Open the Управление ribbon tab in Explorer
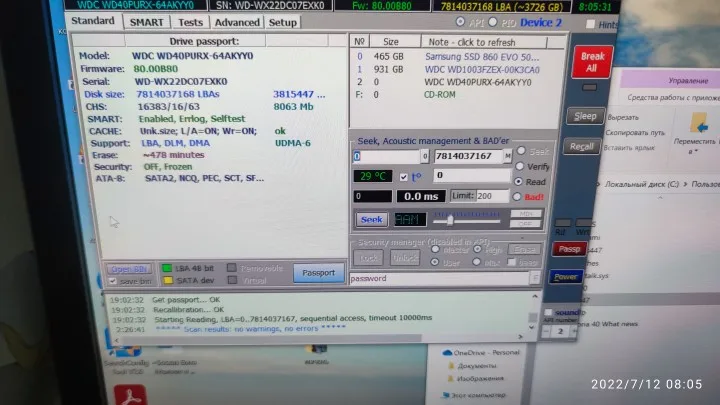This screenshot has width=720, height=405. pos(687,81)
